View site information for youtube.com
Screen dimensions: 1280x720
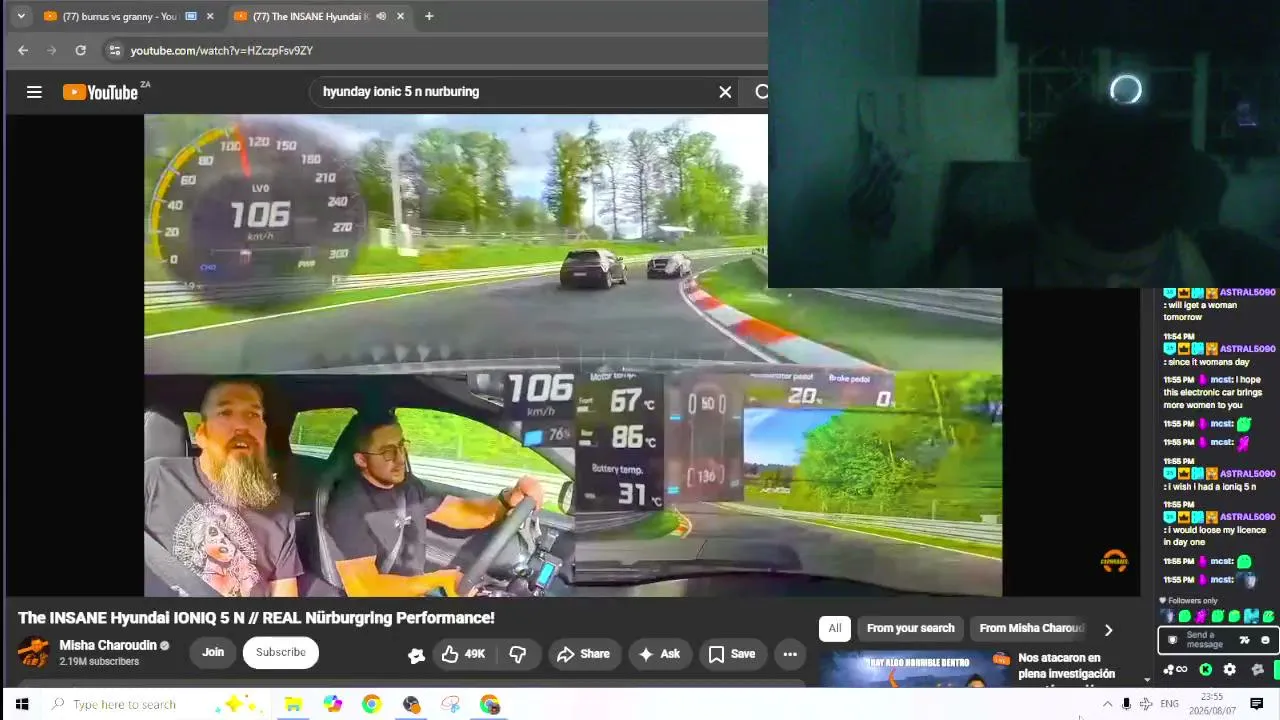click(114, 50)
